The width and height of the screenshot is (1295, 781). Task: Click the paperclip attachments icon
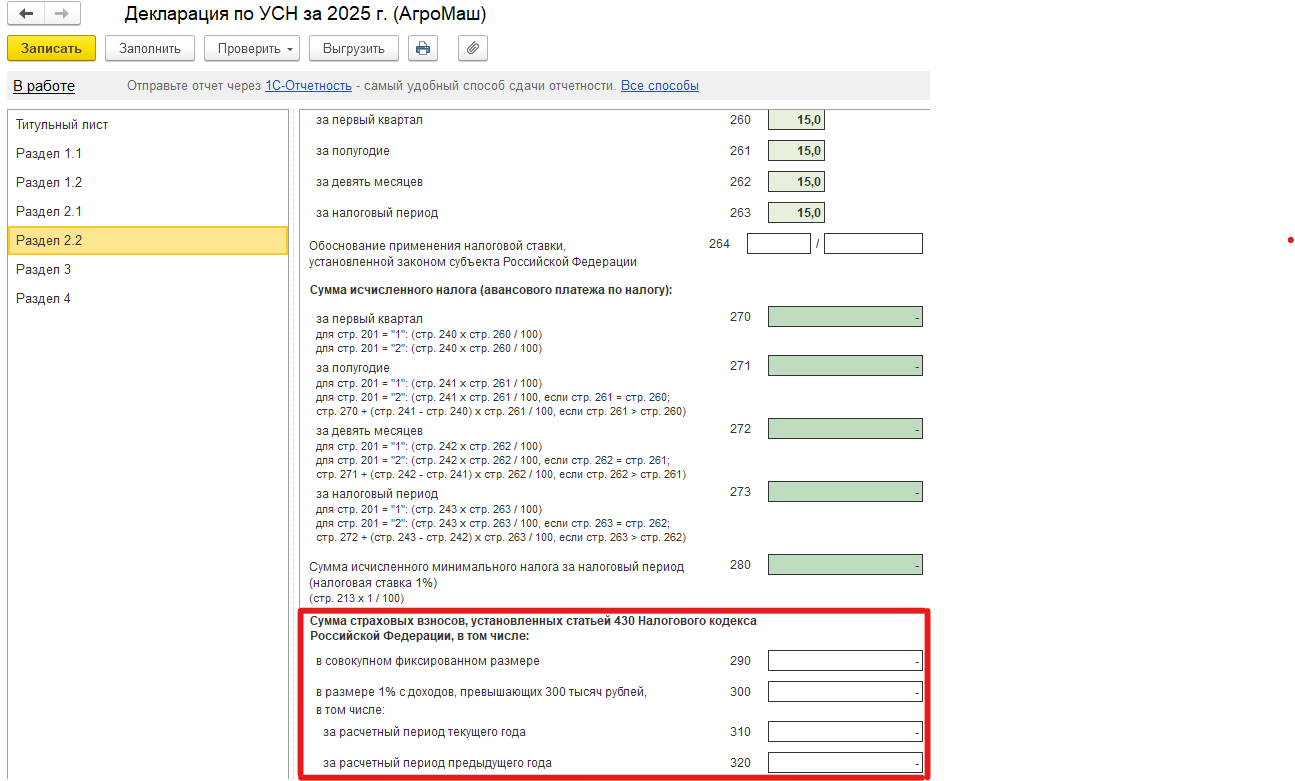(473, 48)
